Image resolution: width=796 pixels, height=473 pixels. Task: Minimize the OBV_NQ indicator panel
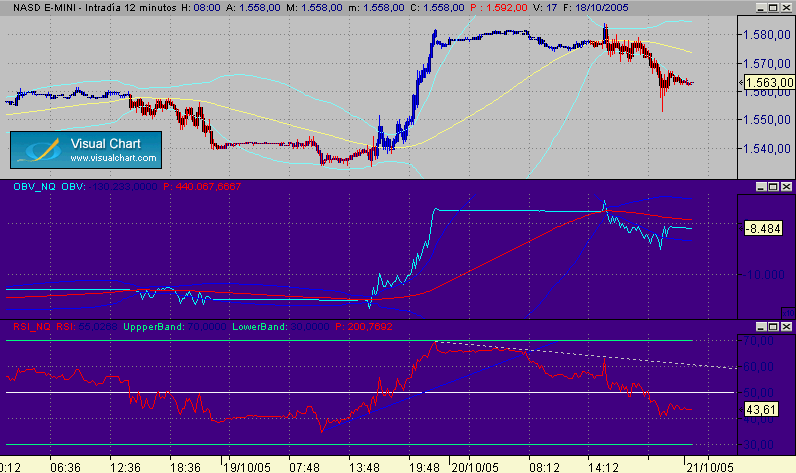(x=760, y=187)
